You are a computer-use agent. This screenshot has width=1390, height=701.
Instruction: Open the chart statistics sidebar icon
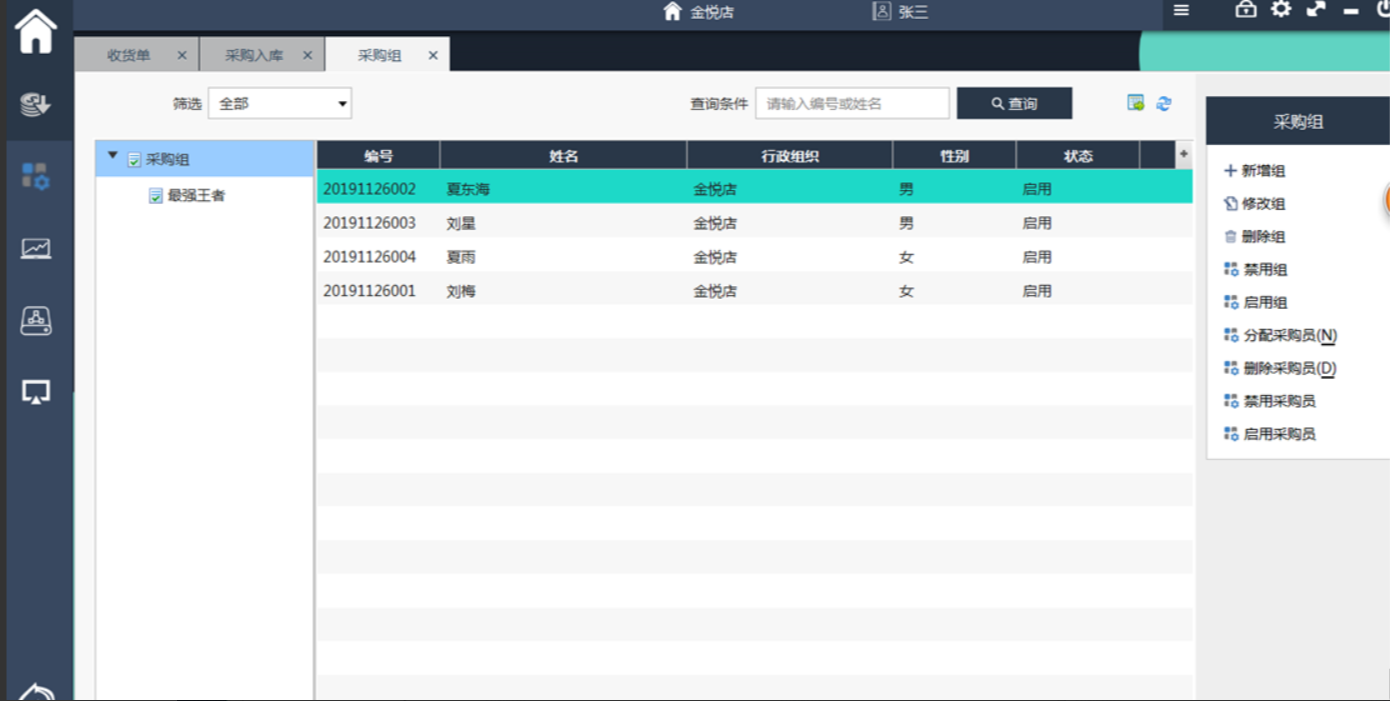[x=36, y=248]
